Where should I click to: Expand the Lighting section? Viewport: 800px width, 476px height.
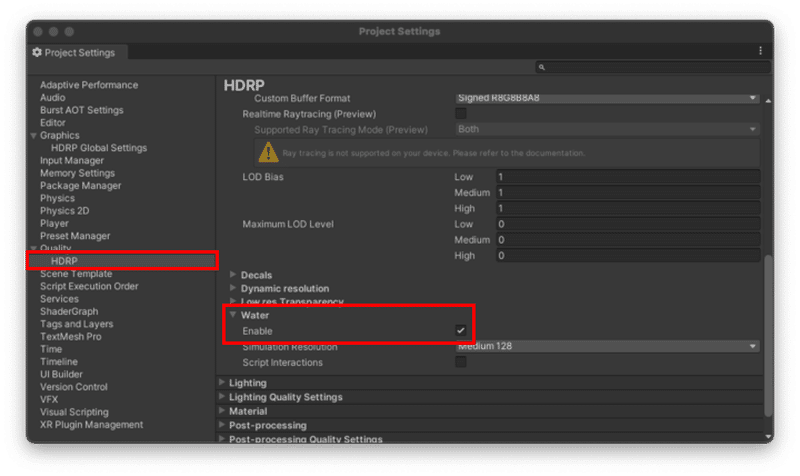pos(222,382)
